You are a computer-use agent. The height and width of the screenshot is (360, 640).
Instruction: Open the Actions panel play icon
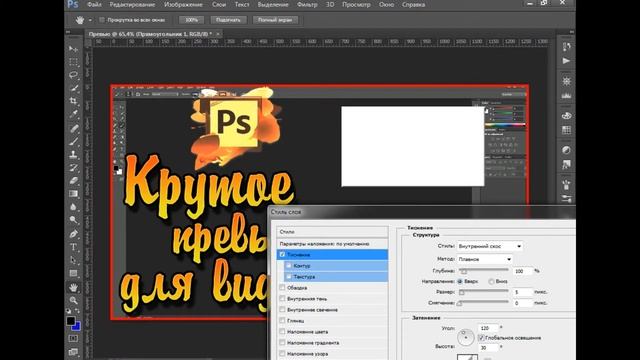tap(566, 61)
